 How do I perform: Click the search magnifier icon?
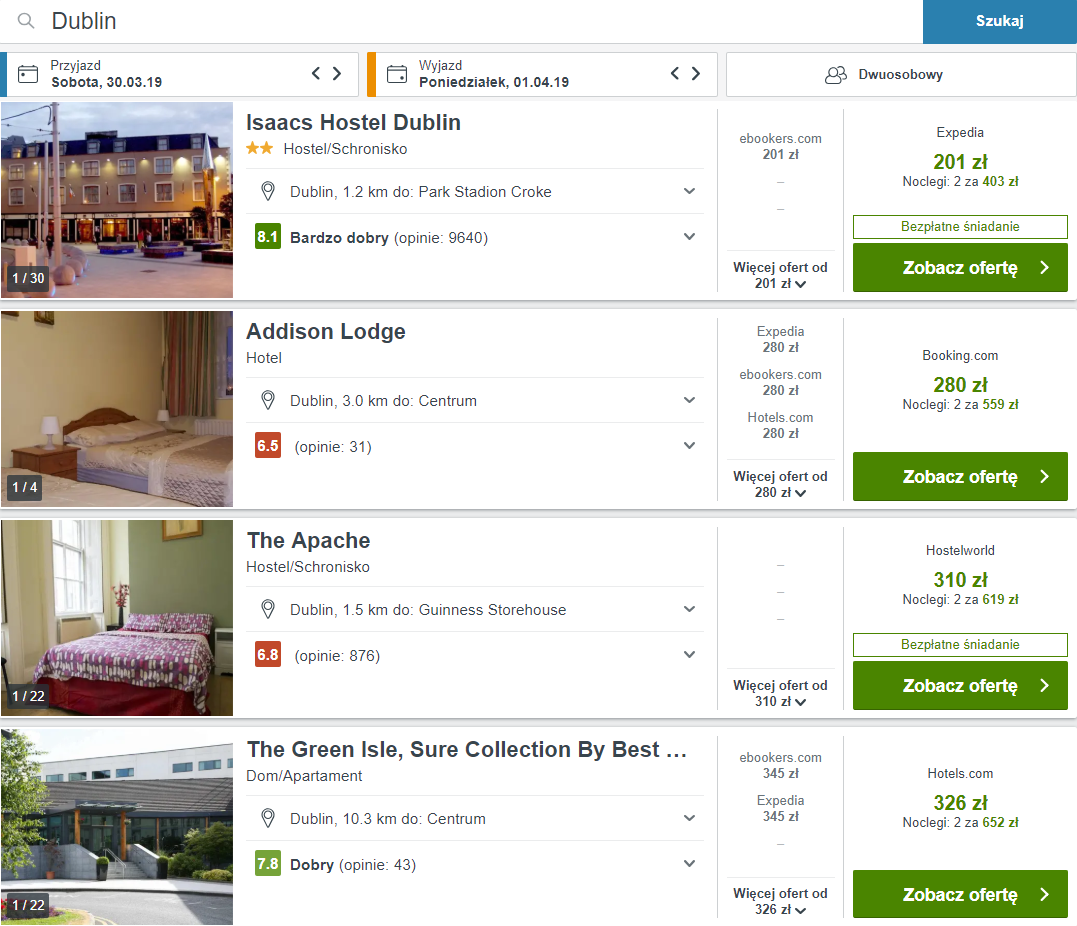pyautogui.click(x=26, y=21)
